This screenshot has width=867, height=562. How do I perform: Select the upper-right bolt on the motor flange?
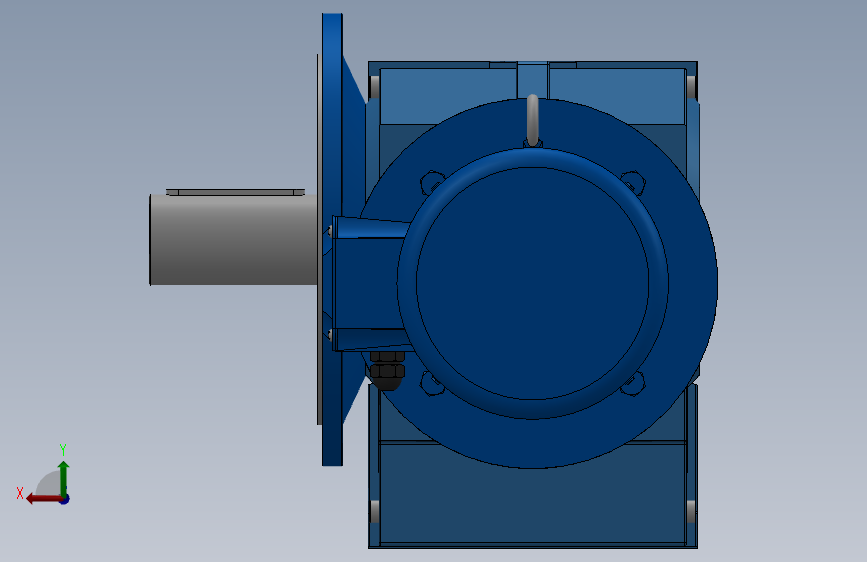tap(633, 183)
